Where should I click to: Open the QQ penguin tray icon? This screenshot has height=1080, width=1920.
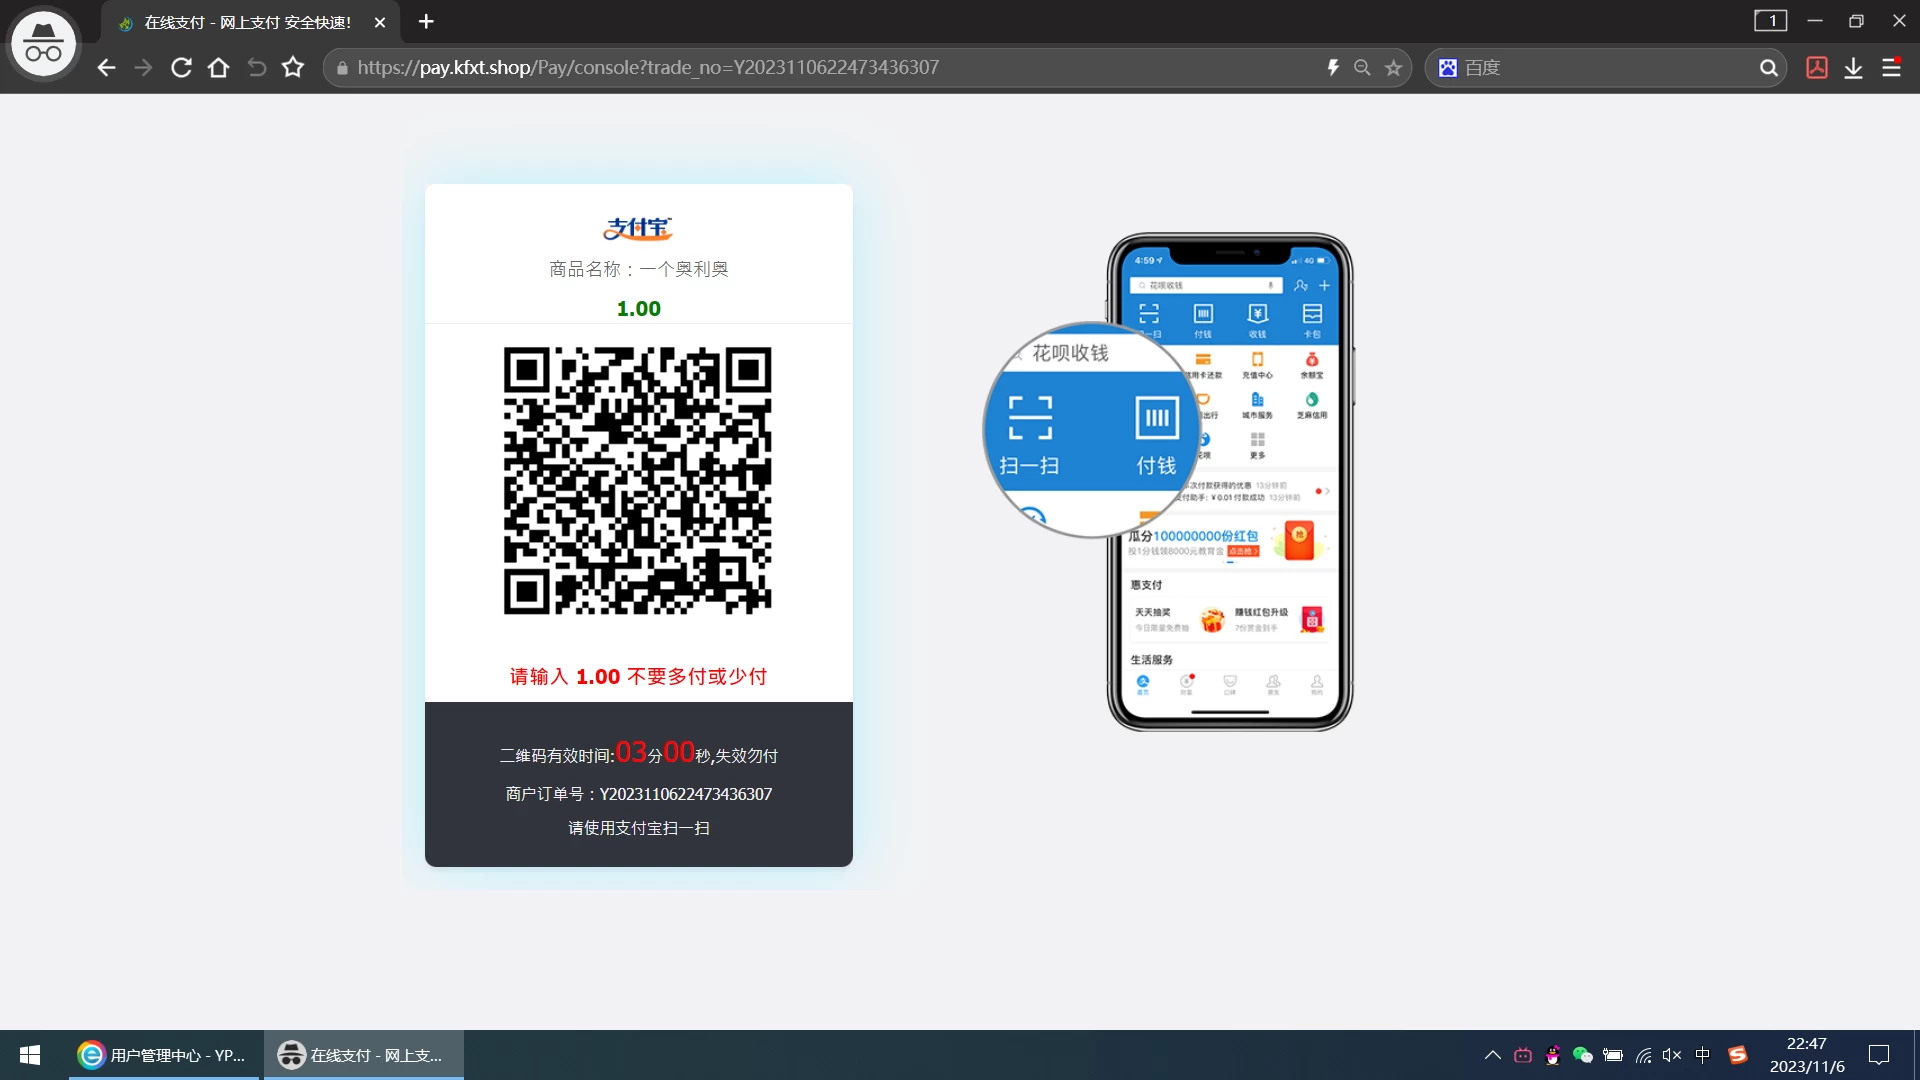click(1553, 1055)
